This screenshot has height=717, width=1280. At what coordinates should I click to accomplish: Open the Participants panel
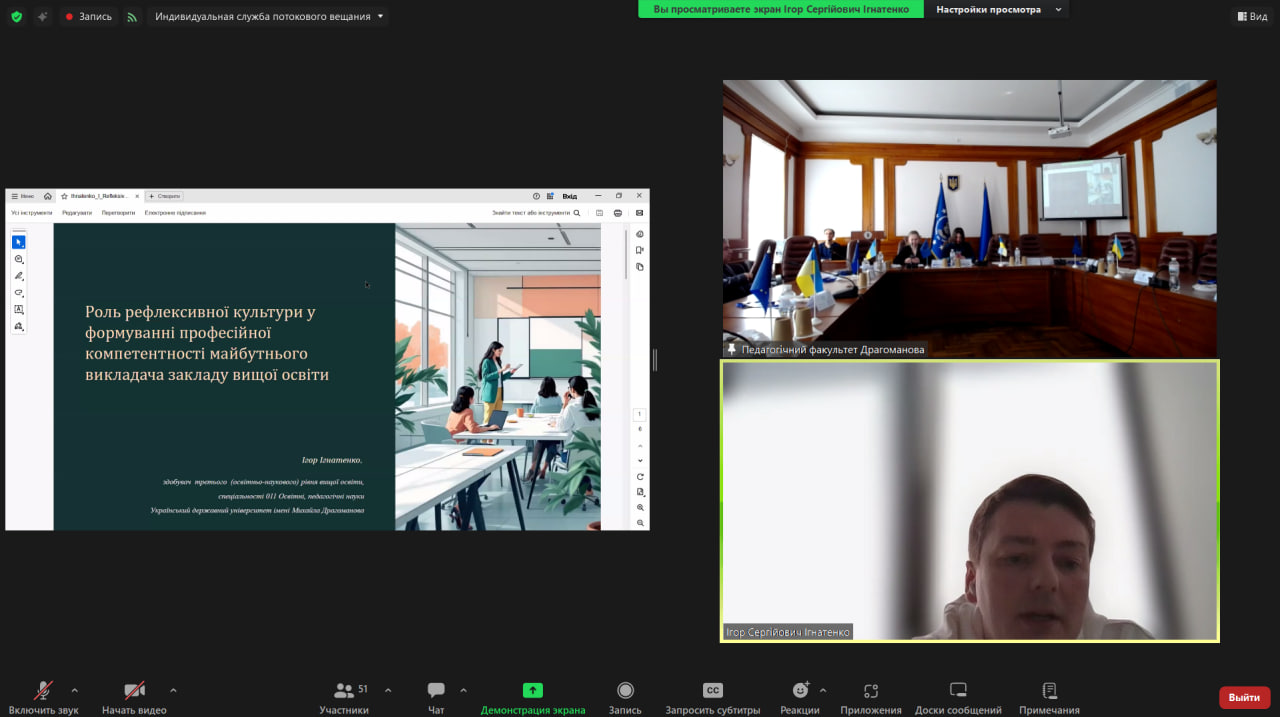click(344, 697)
